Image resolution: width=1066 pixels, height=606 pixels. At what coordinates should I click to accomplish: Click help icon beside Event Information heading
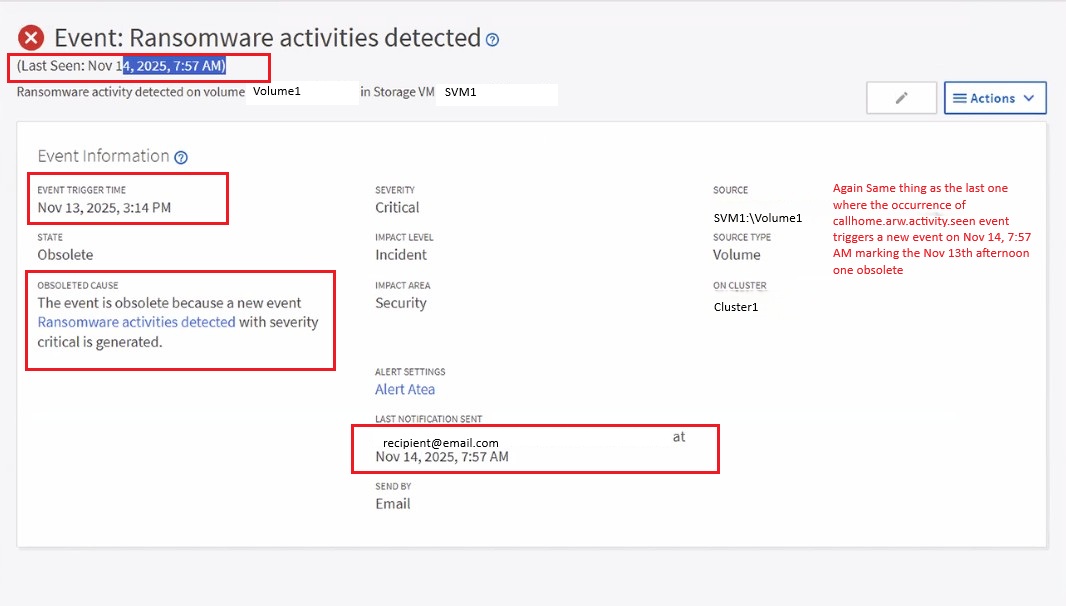[181, 157]
